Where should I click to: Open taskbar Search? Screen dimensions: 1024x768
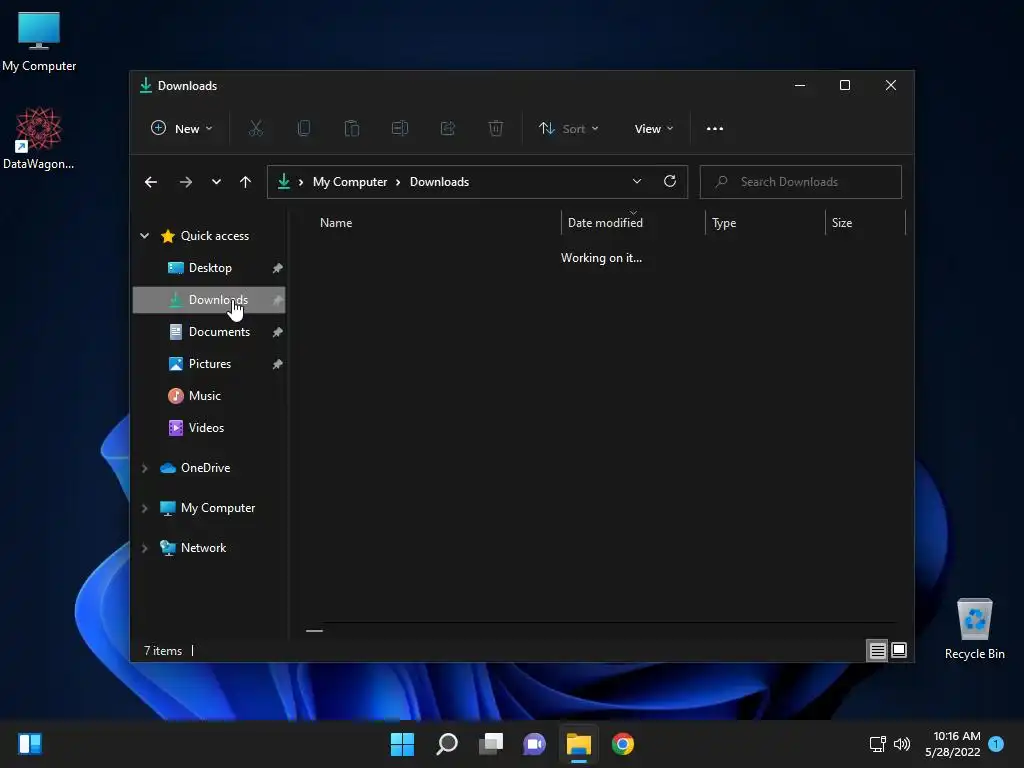pos(447,744)
